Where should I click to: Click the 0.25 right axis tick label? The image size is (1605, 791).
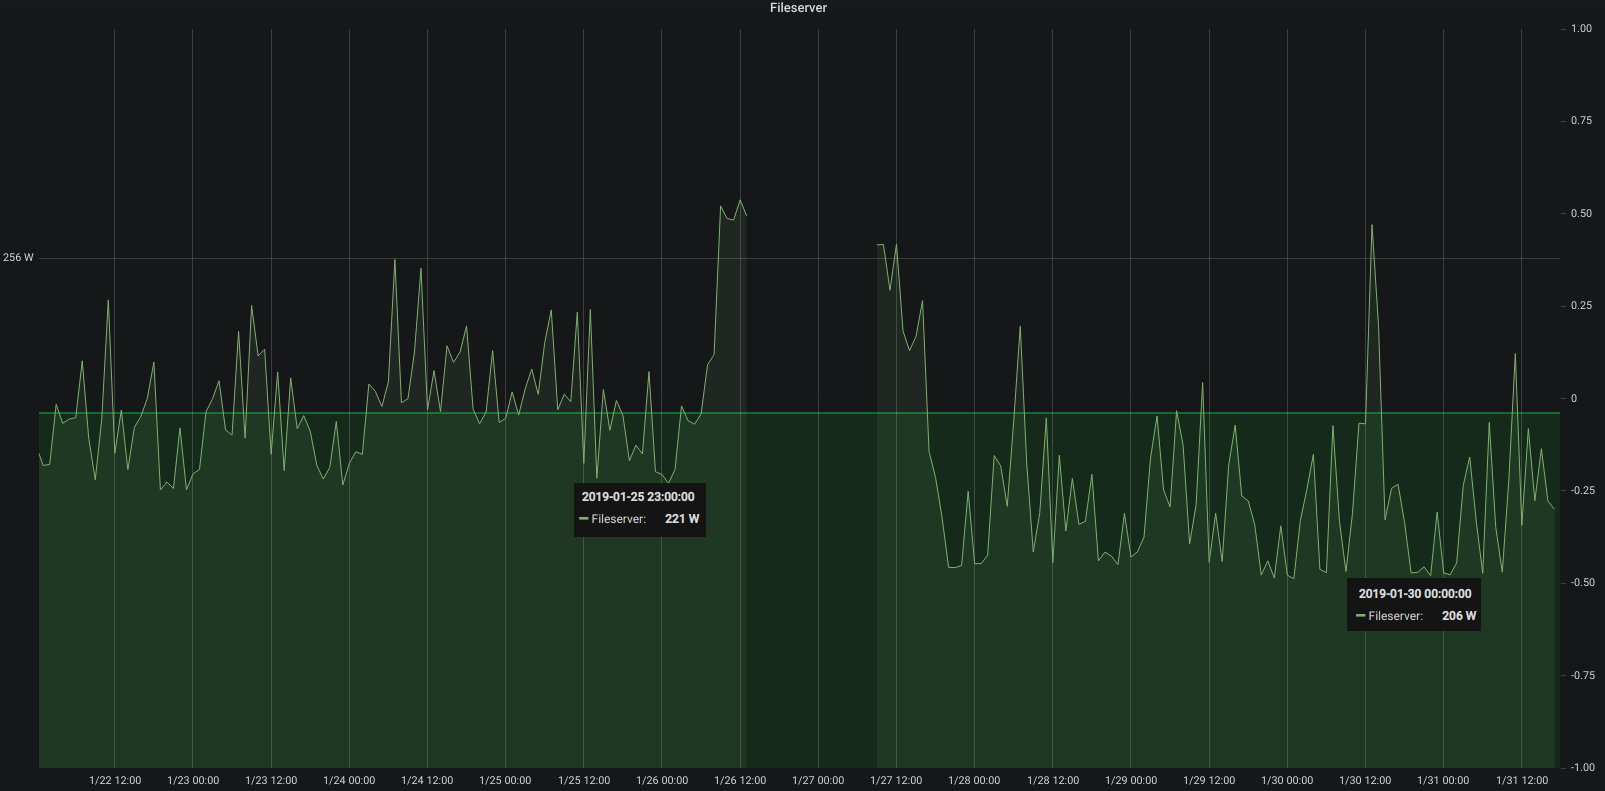[x=1580, y=306]
